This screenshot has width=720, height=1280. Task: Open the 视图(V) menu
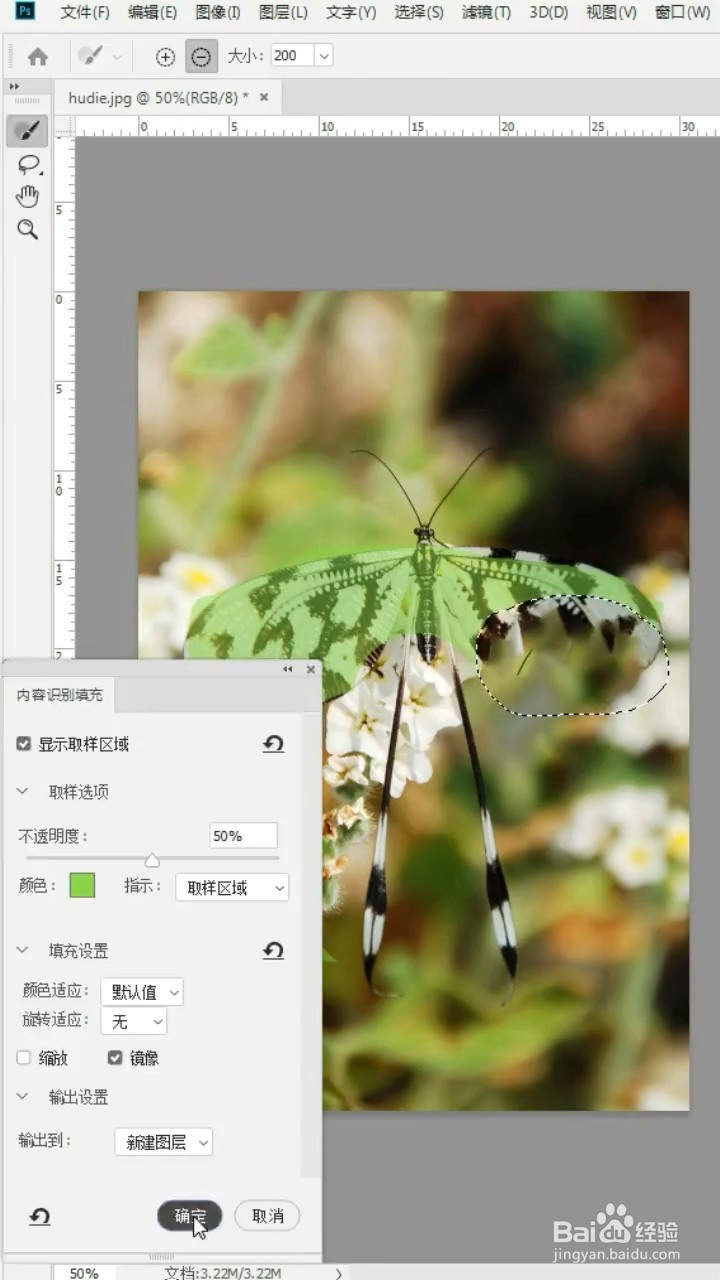tap(611, 12)
